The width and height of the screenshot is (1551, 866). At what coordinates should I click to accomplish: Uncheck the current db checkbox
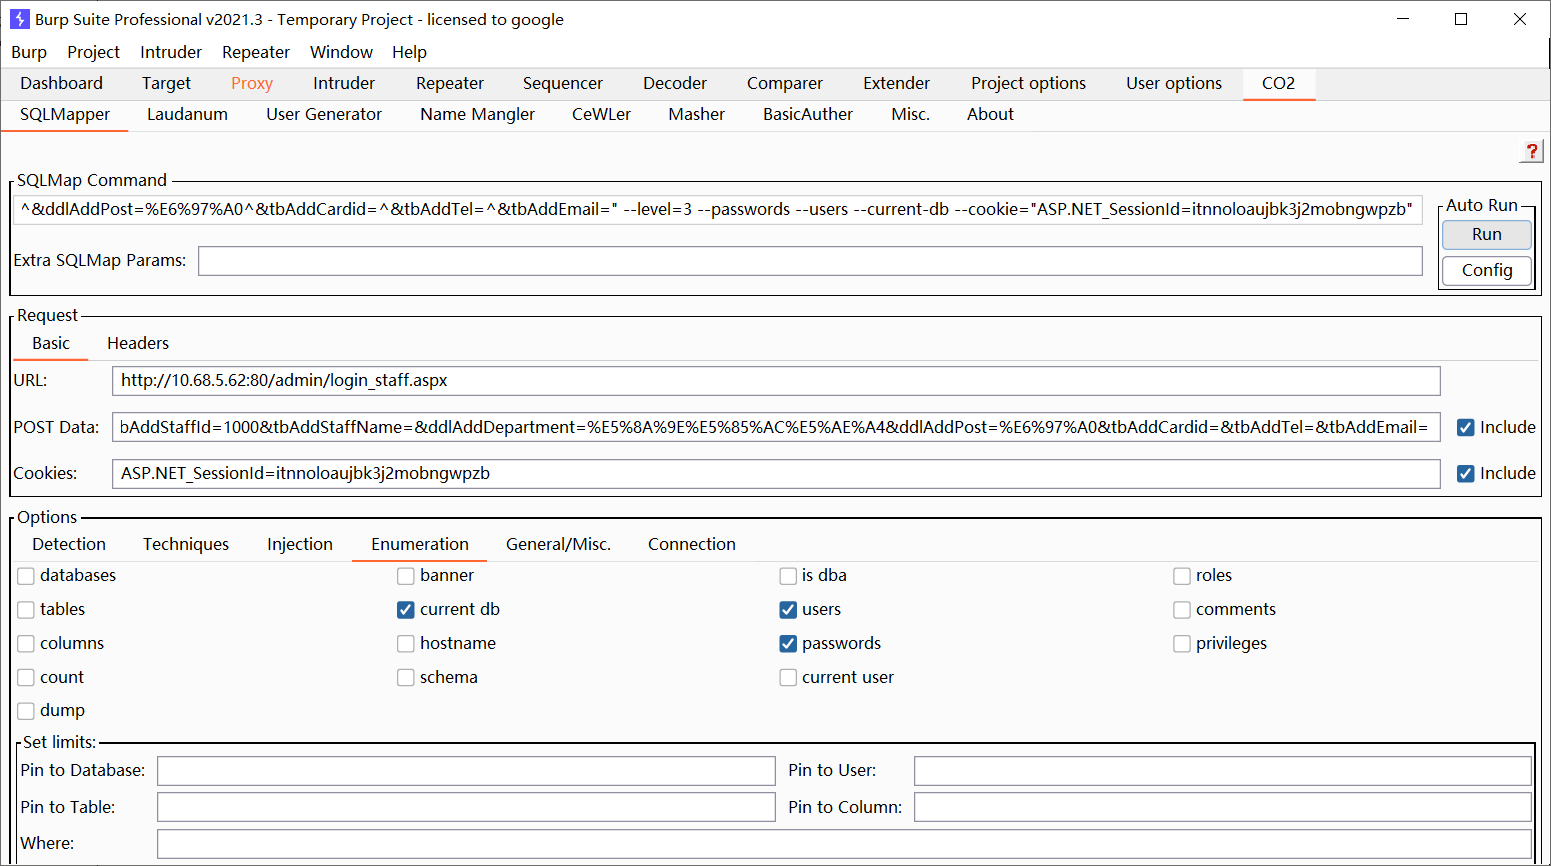(x=406, y=610)
